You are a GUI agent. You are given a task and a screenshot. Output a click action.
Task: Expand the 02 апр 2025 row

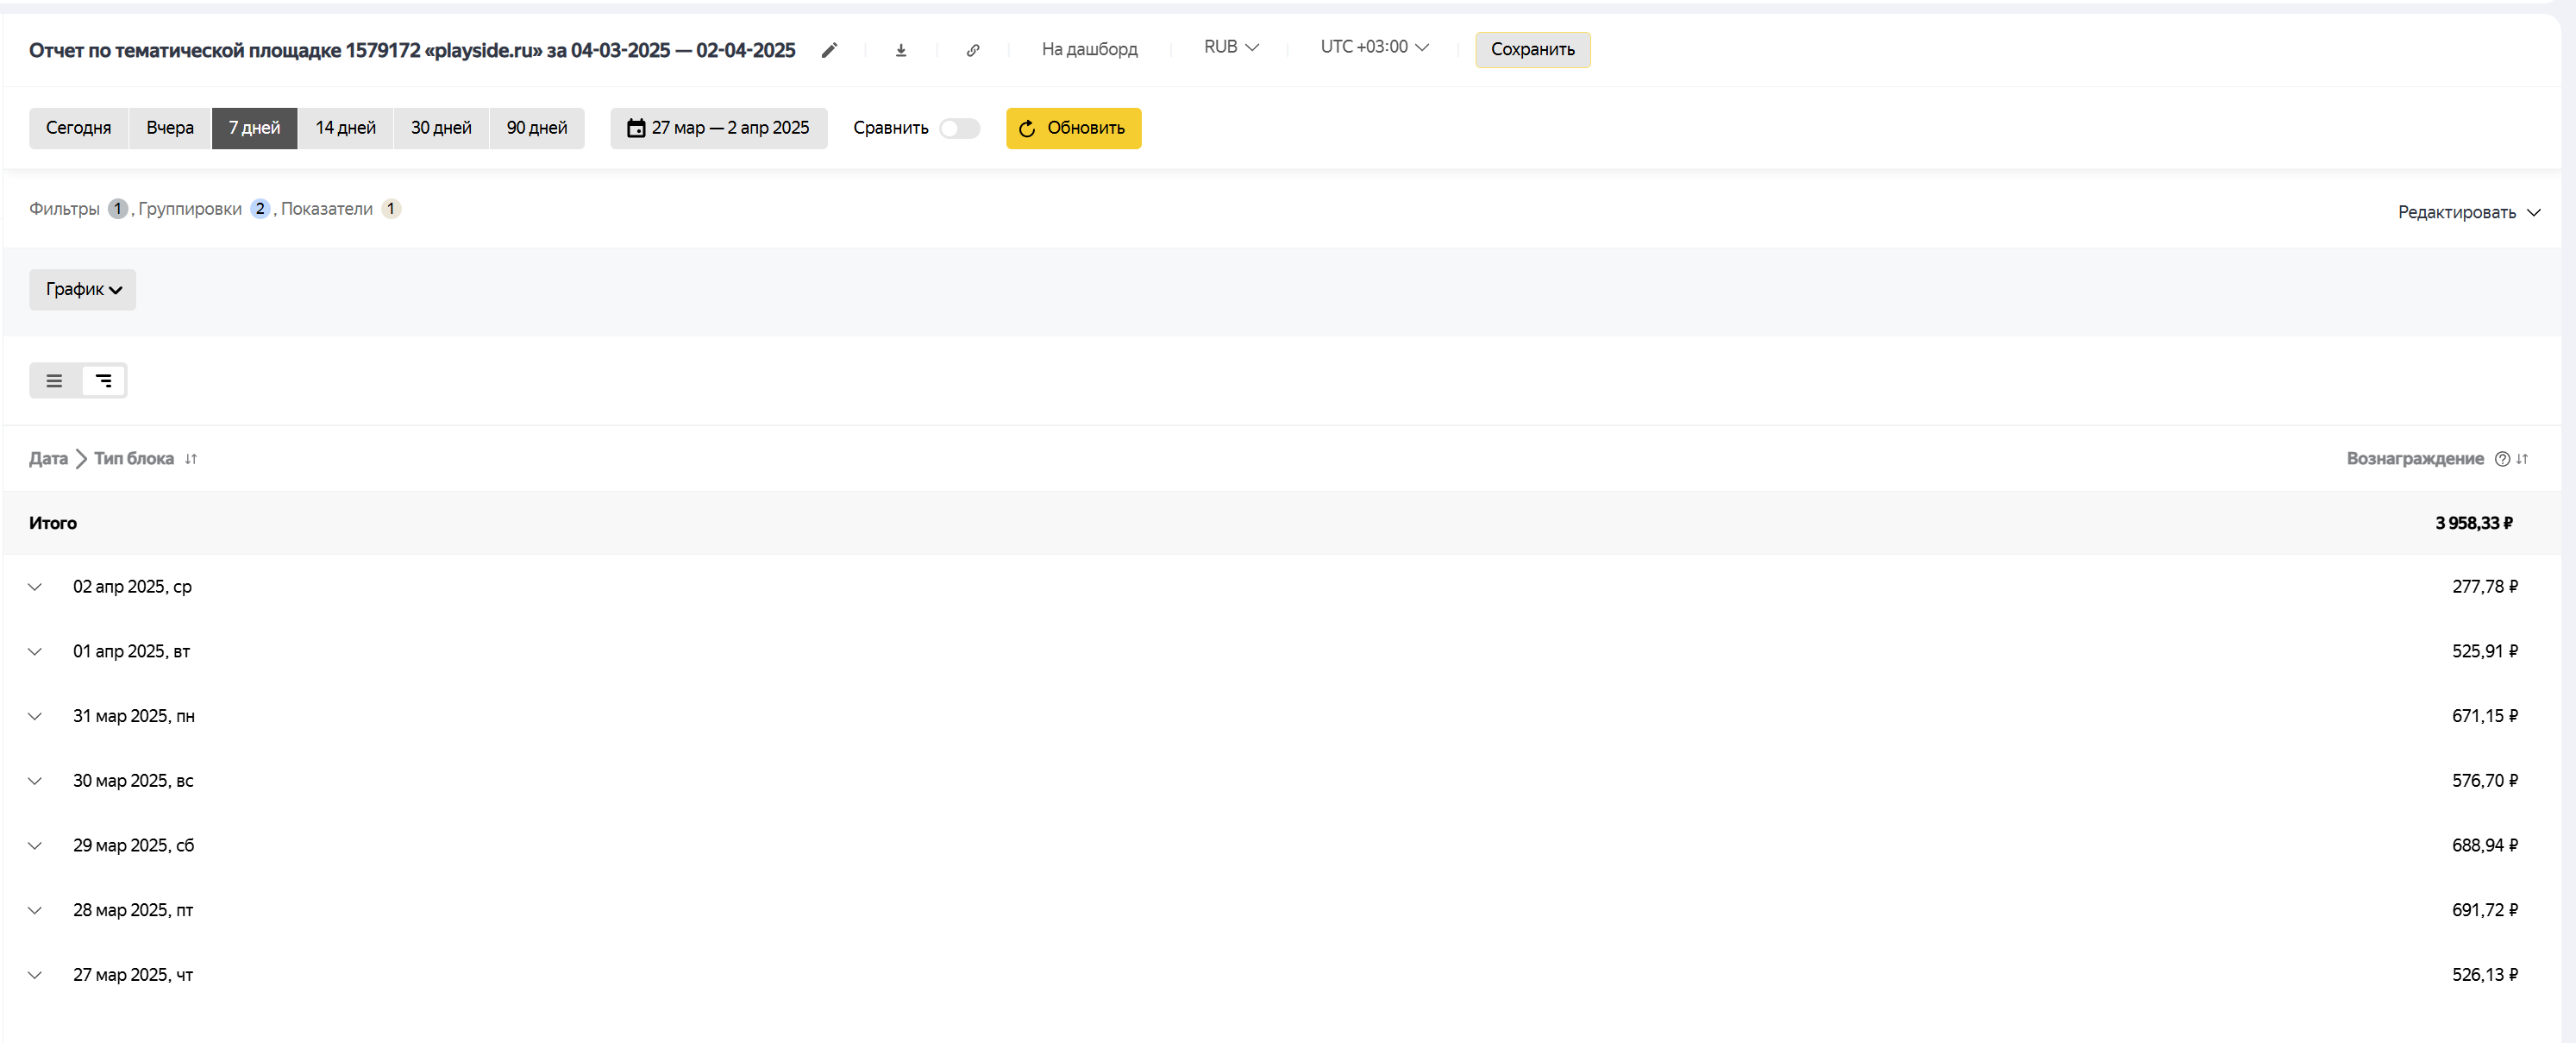[x=35, y=587]
